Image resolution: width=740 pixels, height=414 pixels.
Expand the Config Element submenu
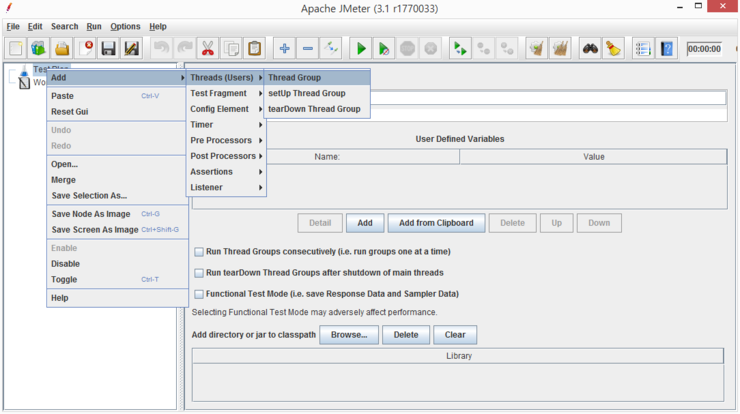pos(226,109)
